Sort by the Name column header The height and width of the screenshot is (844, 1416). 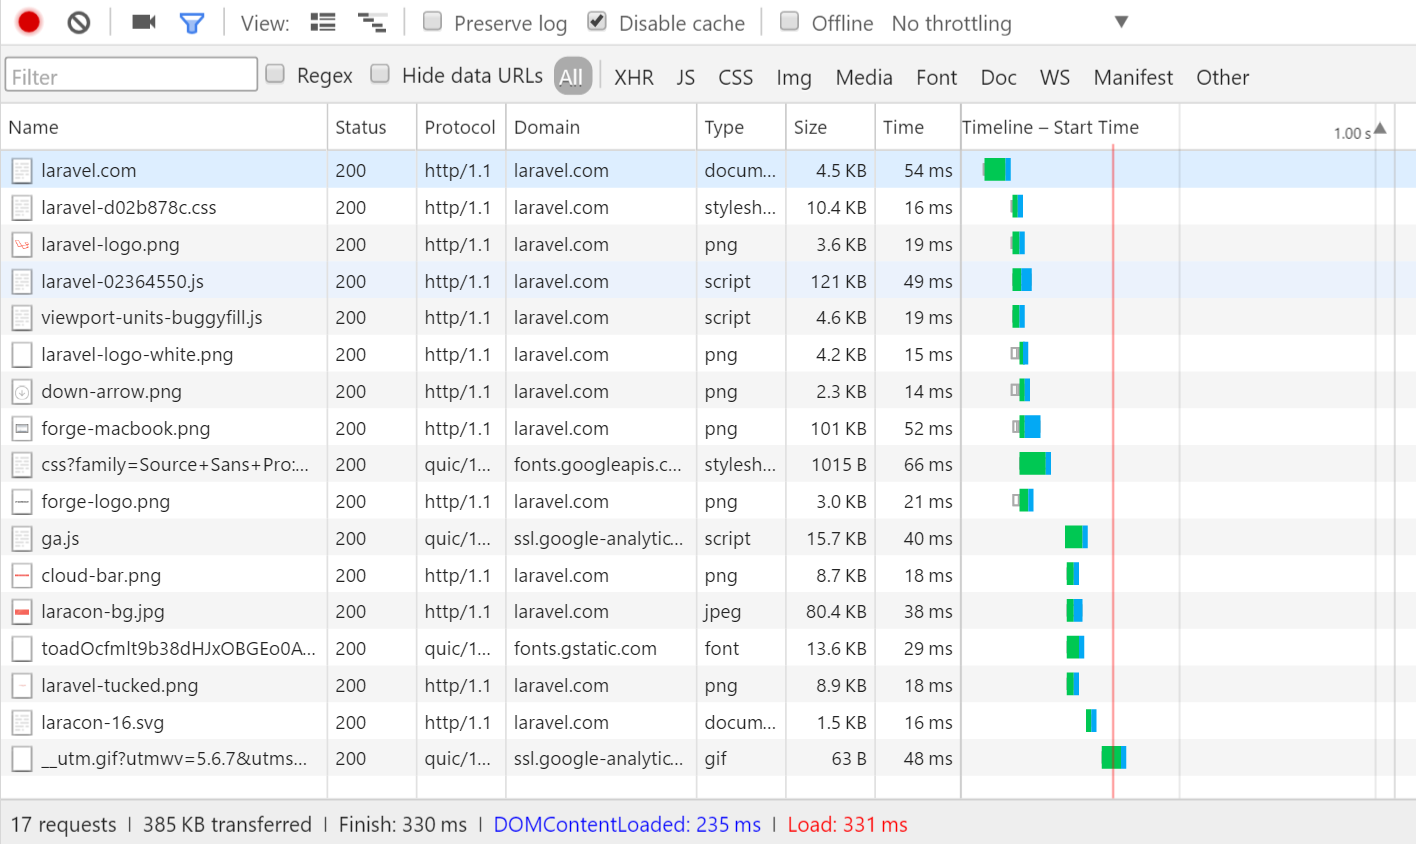point(164,127)
